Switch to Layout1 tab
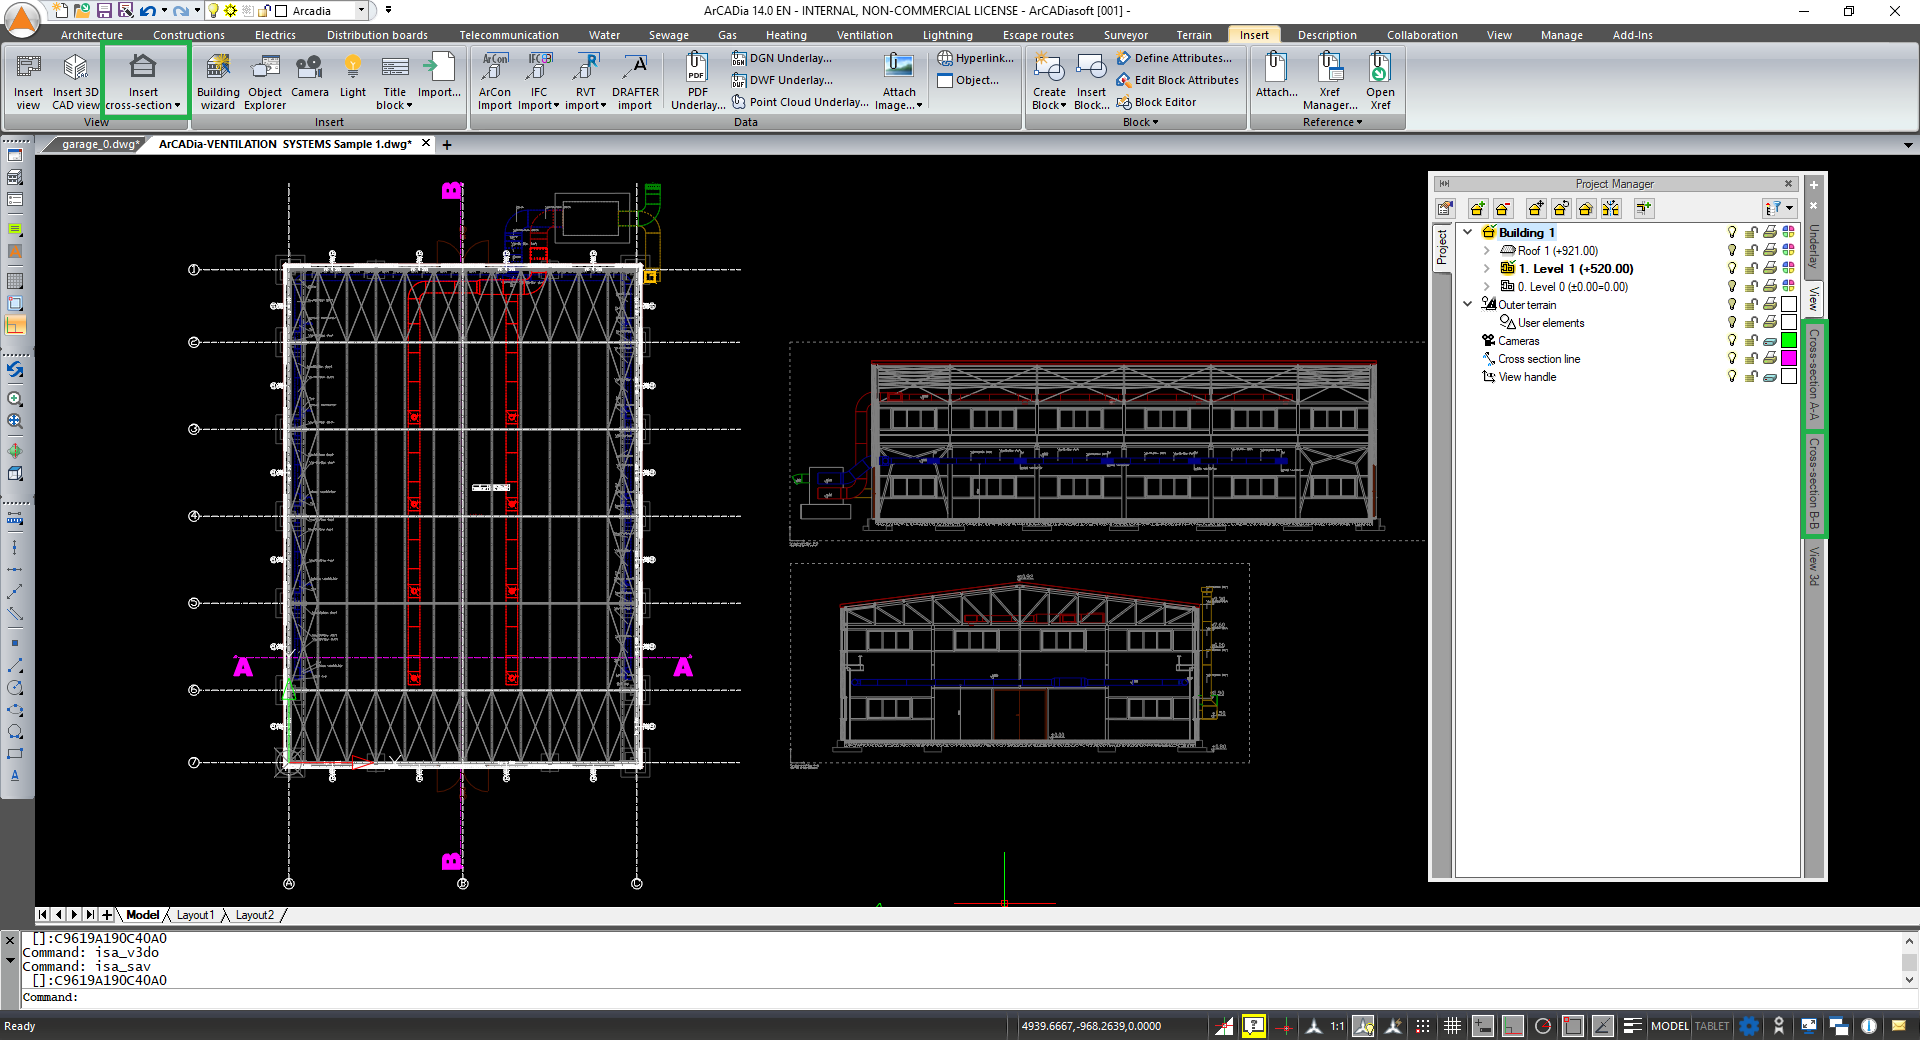This screenshot has height=1040, width=1920. tap(195, 915)
